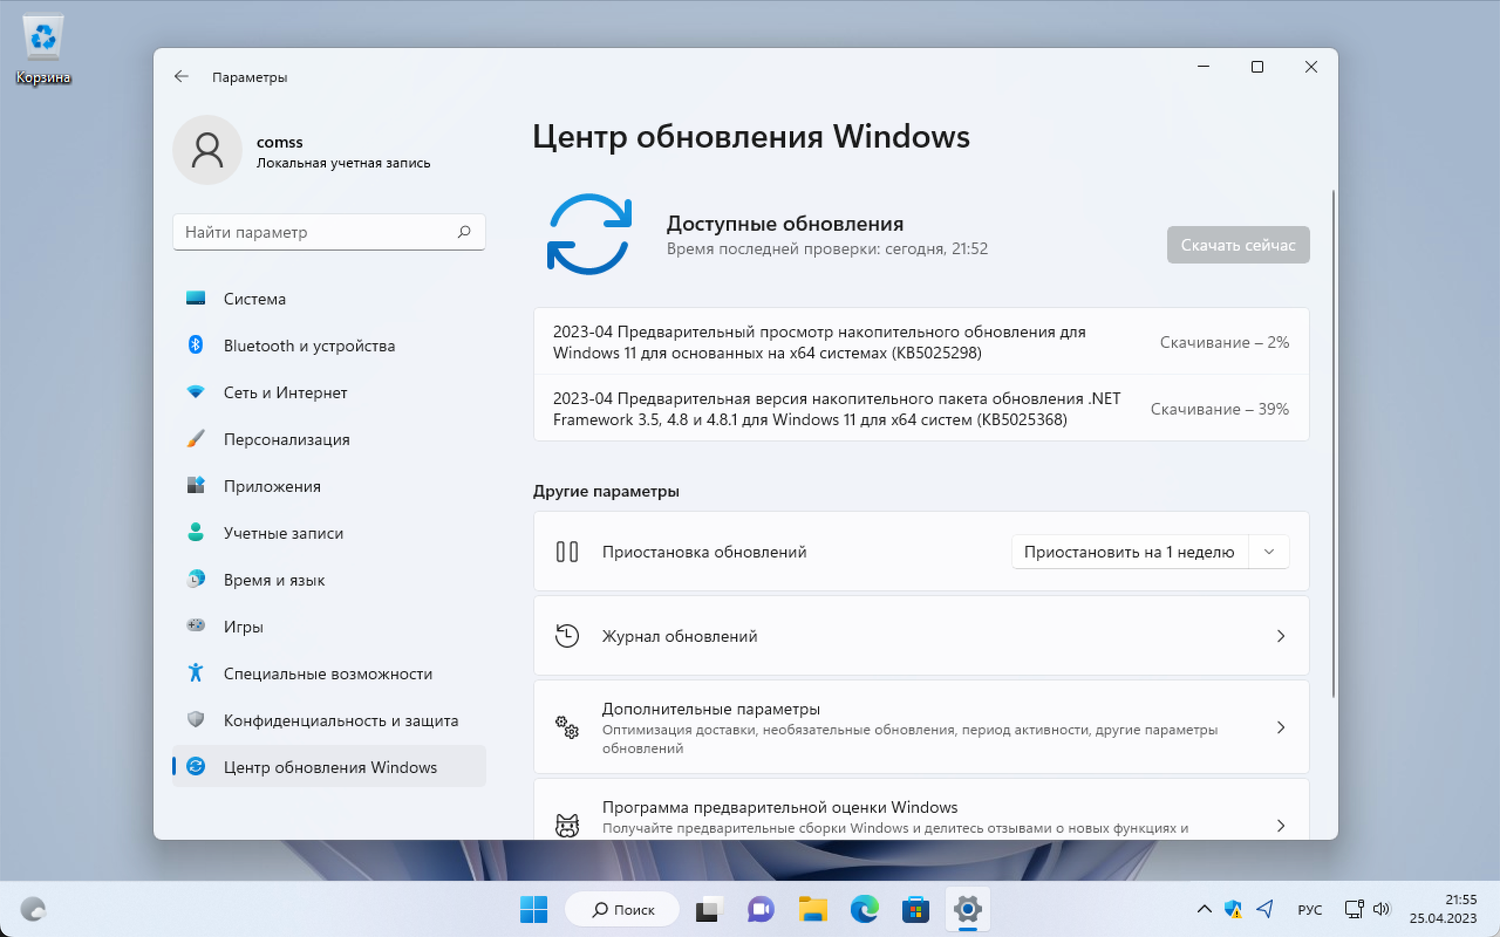
Task: Click the Доступные обновления heading
Action: [x=785, y=224]
